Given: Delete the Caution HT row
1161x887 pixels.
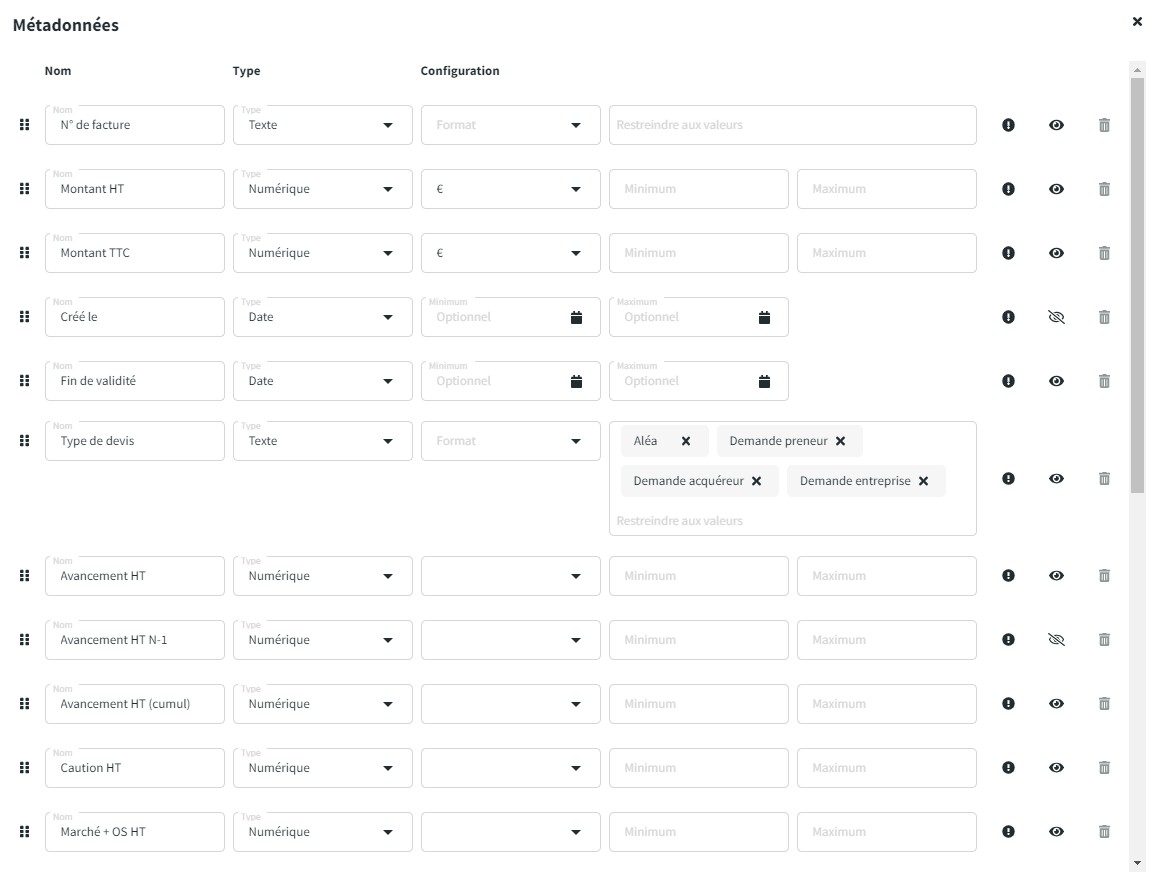Looking at the screenshot, I should pos(1104,768).
